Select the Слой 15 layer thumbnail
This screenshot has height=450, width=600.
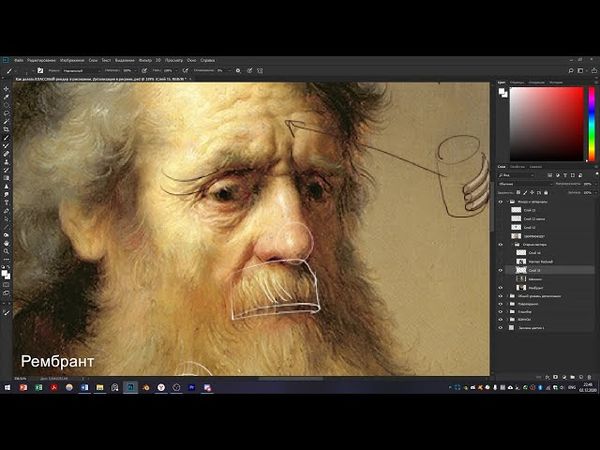coord(521,270)
